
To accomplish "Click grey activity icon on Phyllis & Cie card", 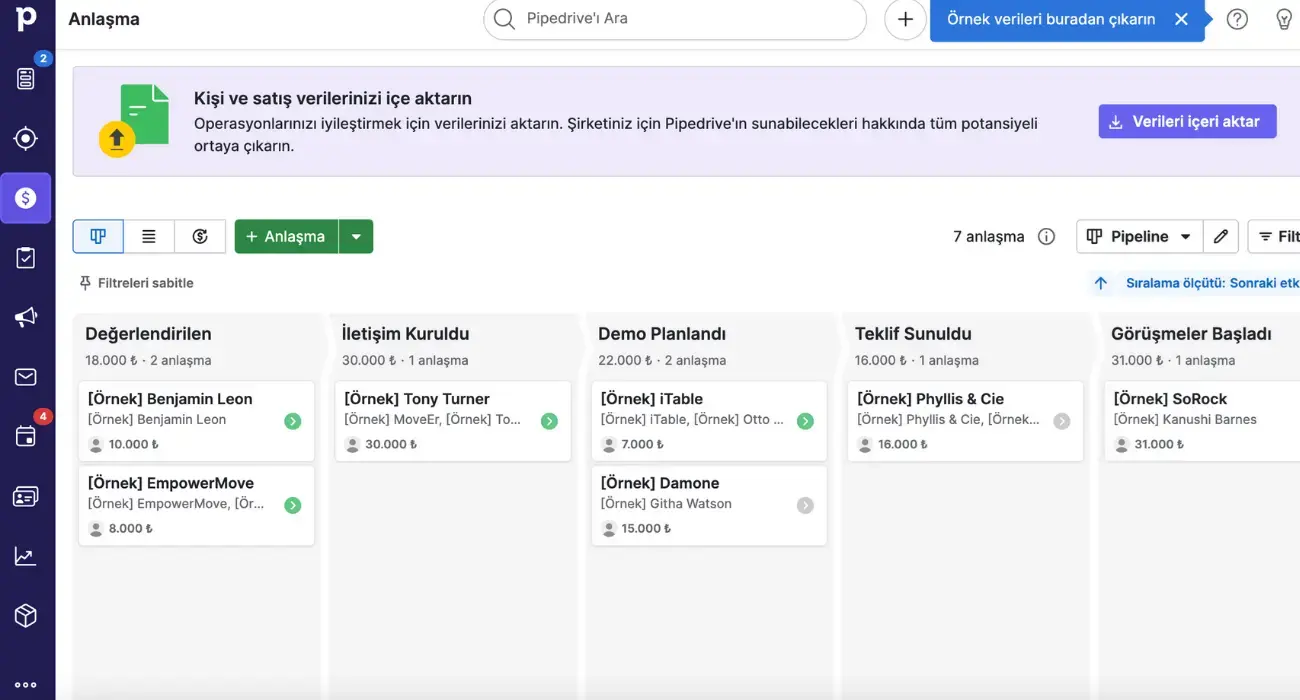I will pos(1062,421).
